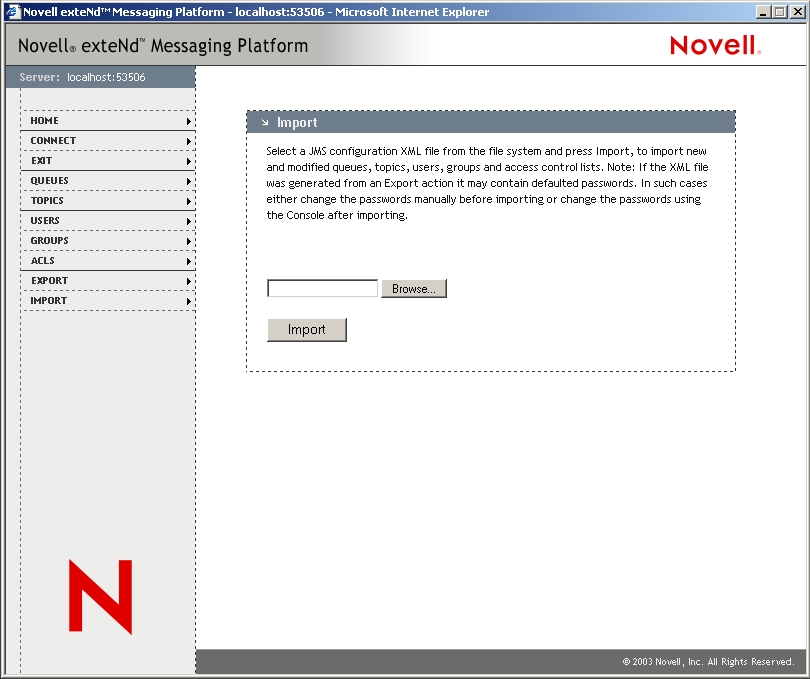810x679 pixels.
Task: Click the arrow next to ACLS
Action: (x=189, y=261)
